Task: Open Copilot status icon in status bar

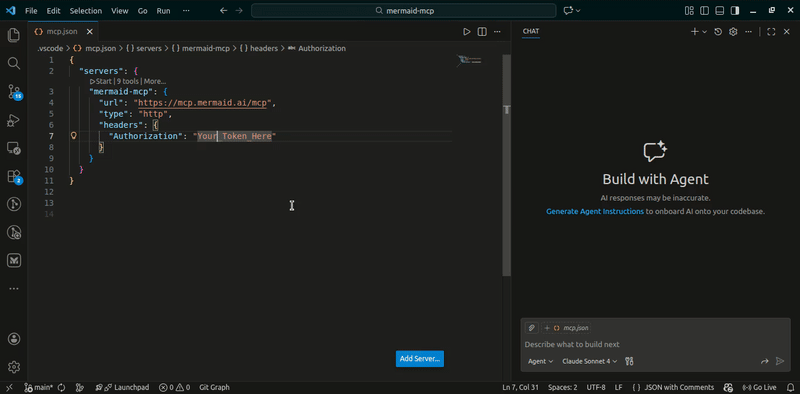Action: coord(728,387)
